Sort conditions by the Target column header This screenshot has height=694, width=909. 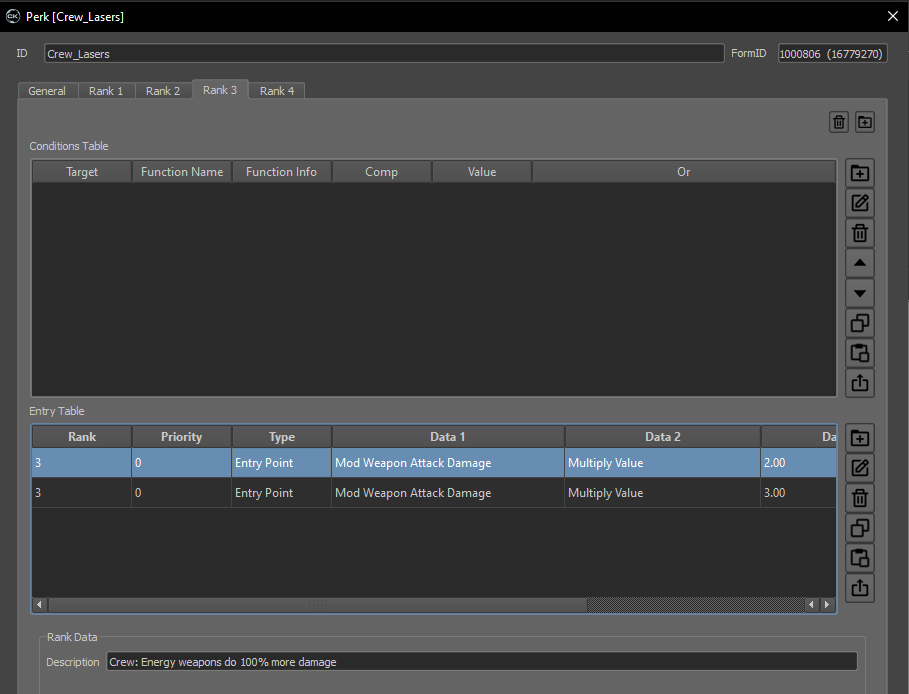[82, 172]
